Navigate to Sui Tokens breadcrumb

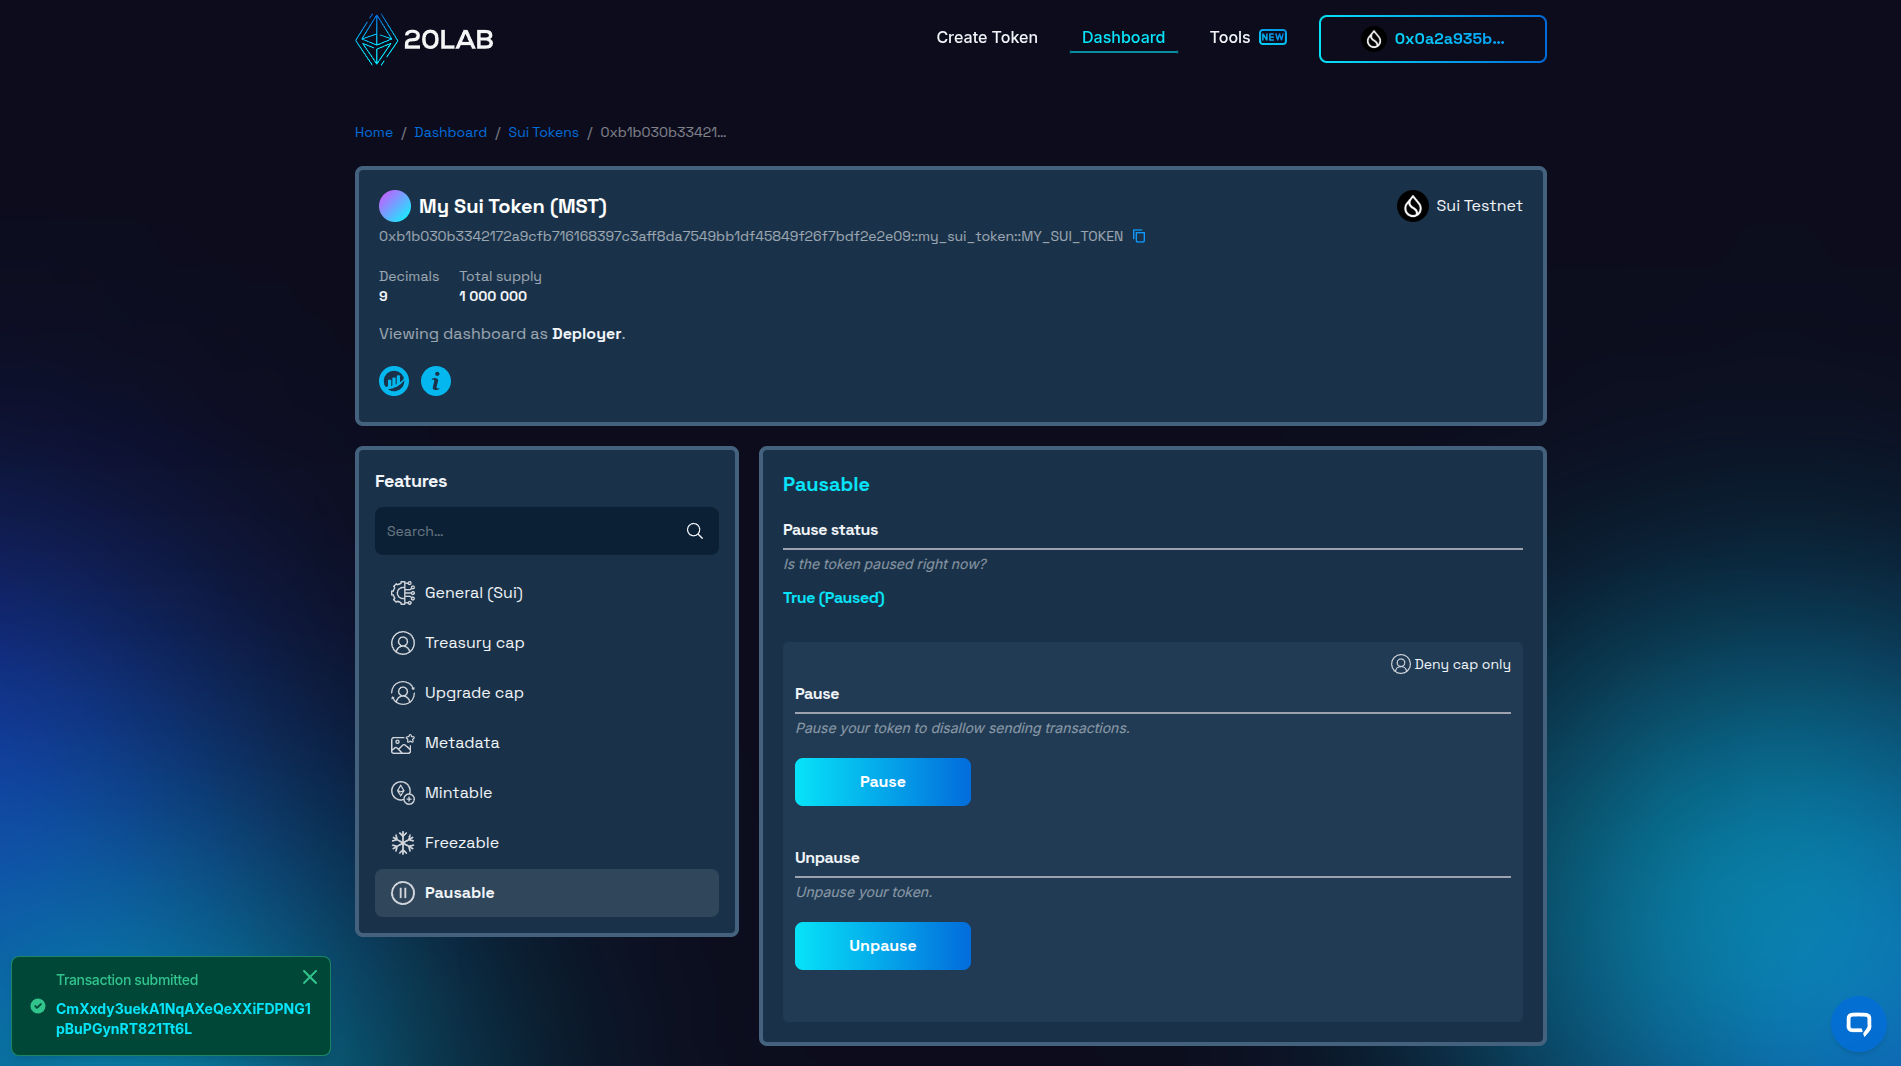pyautogui.click(x=543, y=132)
